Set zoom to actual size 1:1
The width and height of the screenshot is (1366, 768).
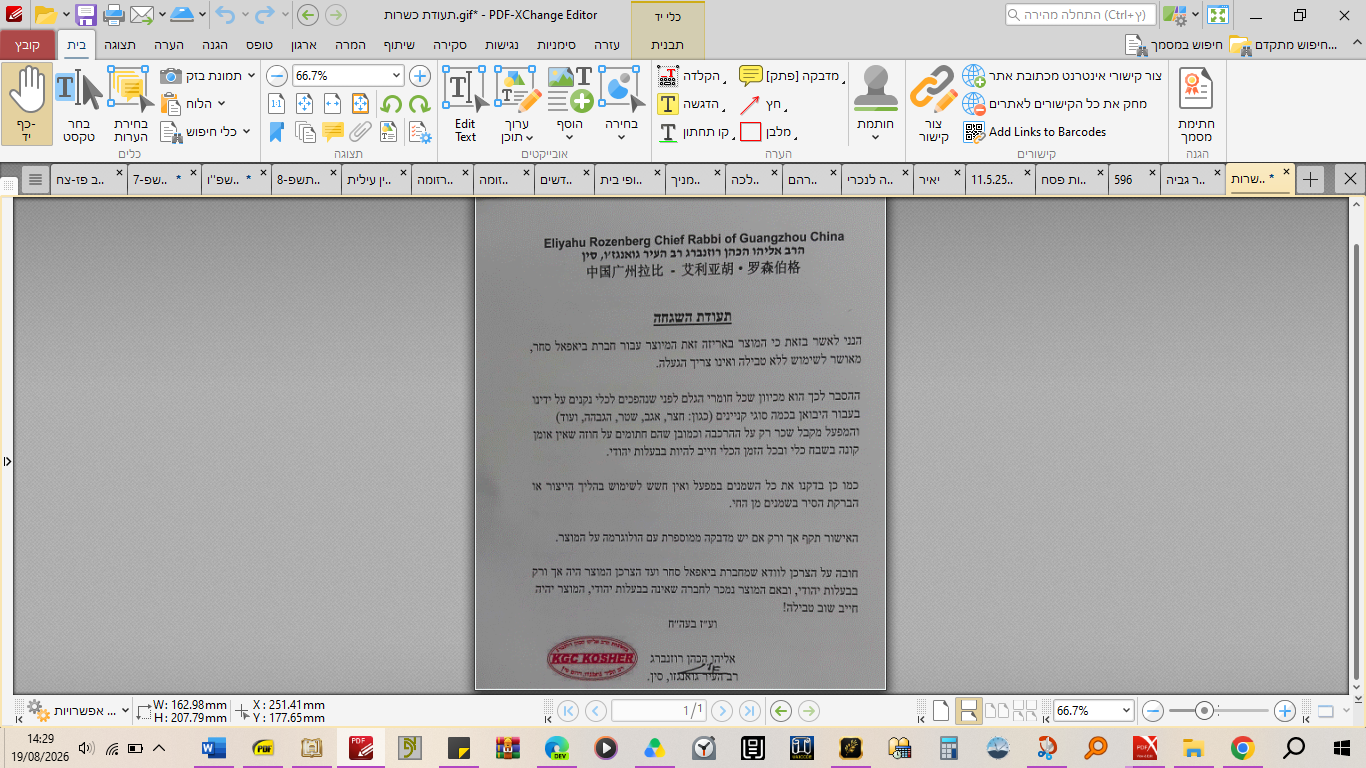click(277, 104)
